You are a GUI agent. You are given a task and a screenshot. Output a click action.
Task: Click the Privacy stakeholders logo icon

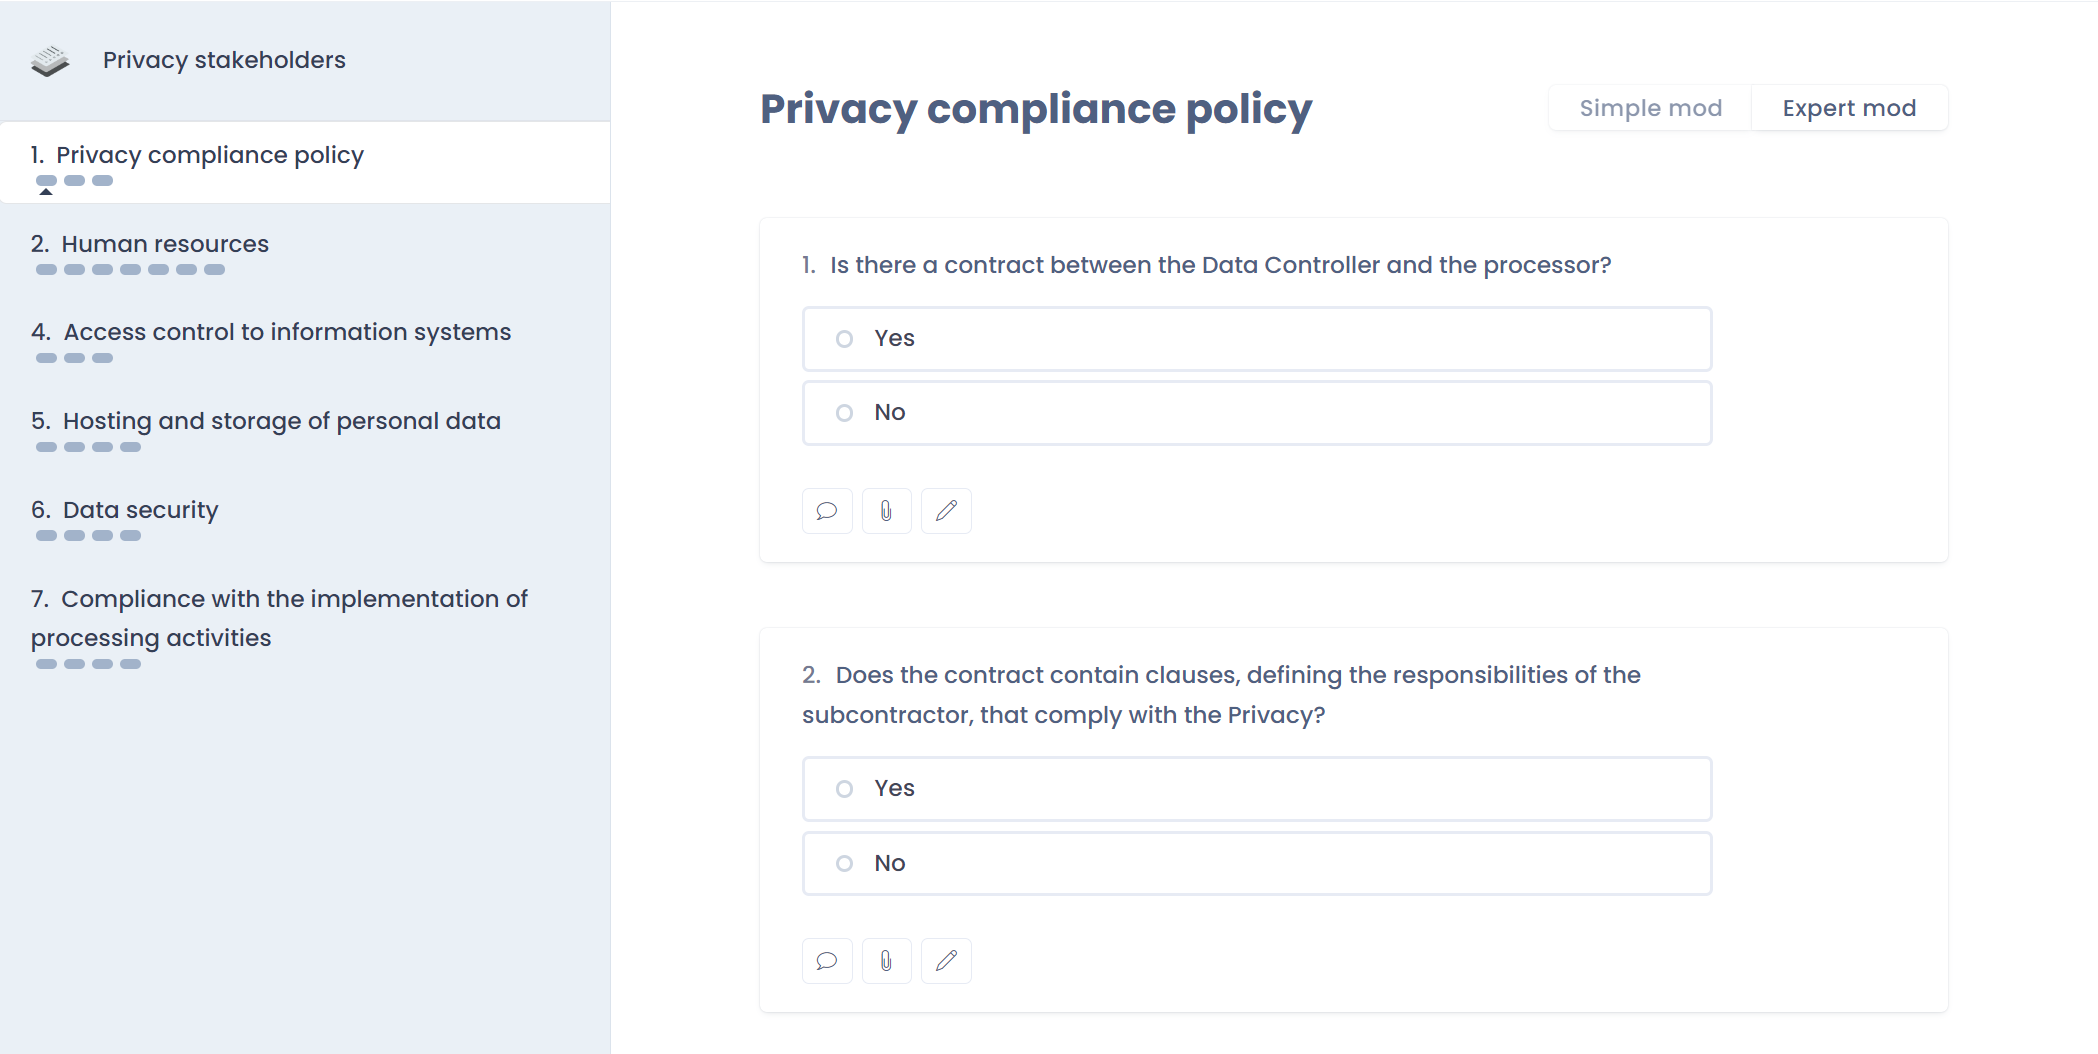50,59
